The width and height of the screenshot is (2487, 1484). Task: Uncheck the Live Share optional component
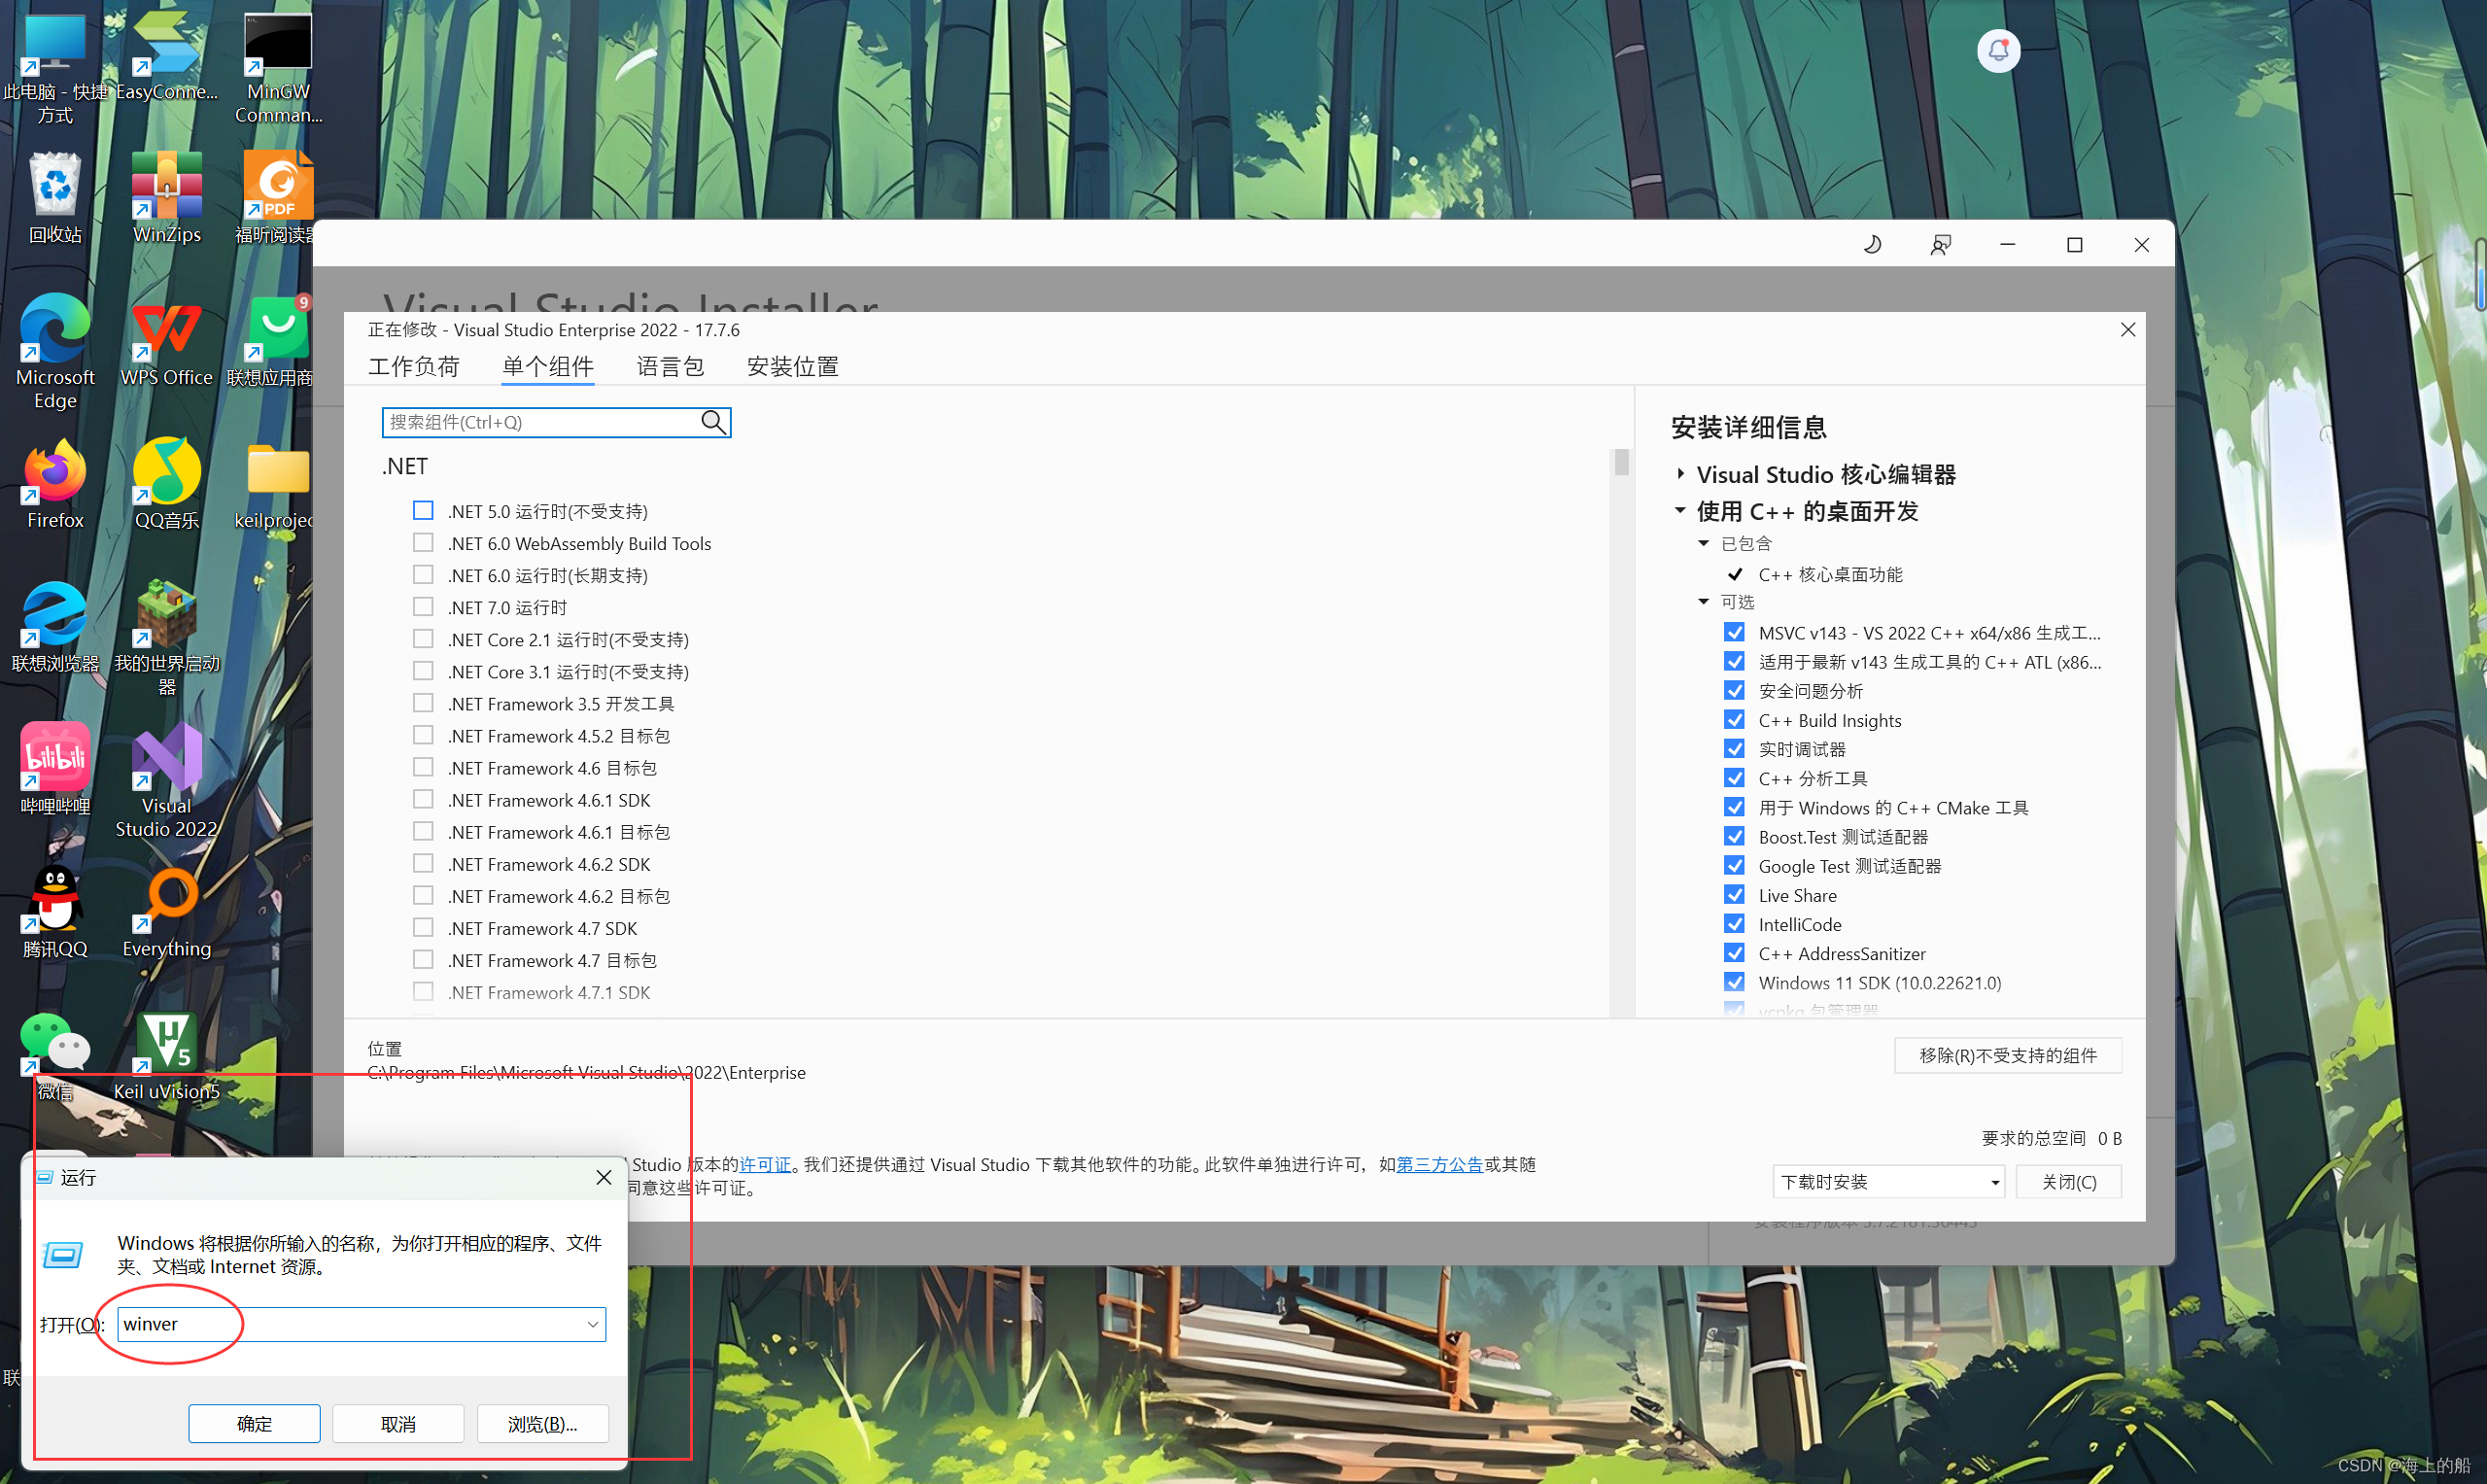[1735, 895]
